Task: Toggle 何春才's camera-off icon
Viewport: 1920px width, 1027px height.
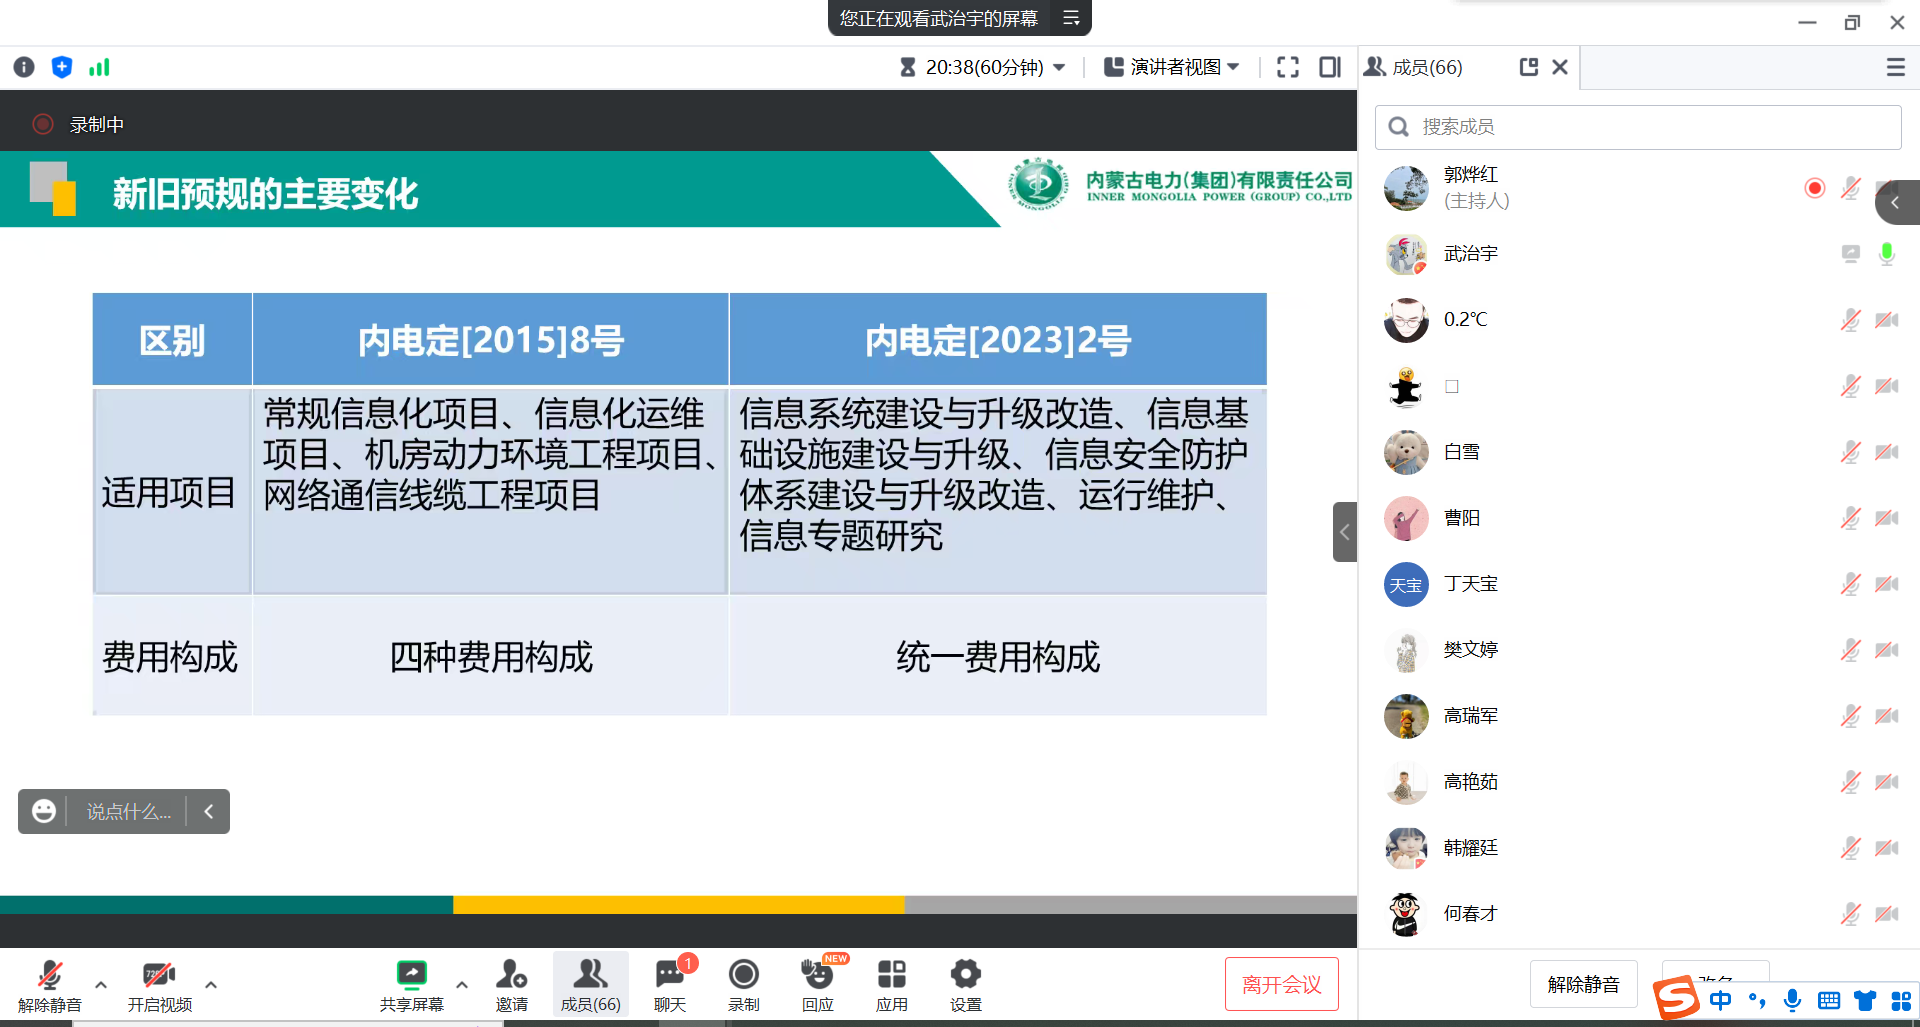Action: coord(1887,914)
